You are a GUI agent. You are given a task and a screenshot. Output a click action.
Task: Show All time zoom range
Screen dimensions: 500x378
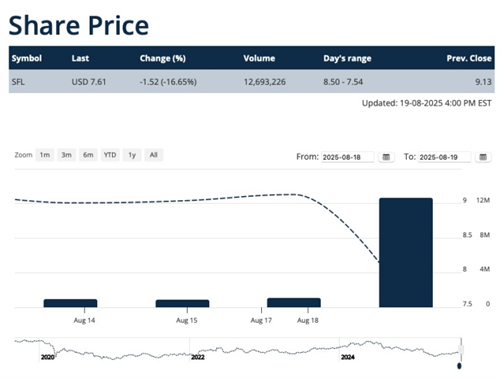[153, 155]
